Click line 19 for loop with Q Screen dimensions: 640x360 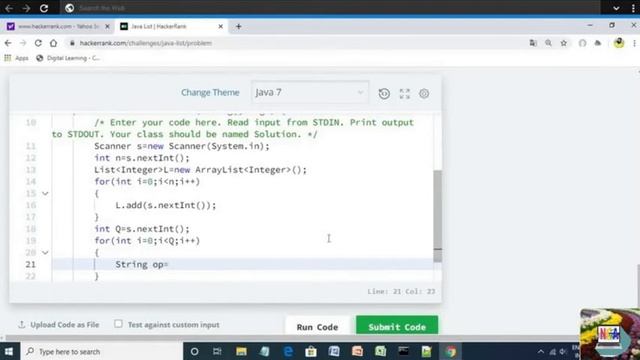[x=147, y=241]
